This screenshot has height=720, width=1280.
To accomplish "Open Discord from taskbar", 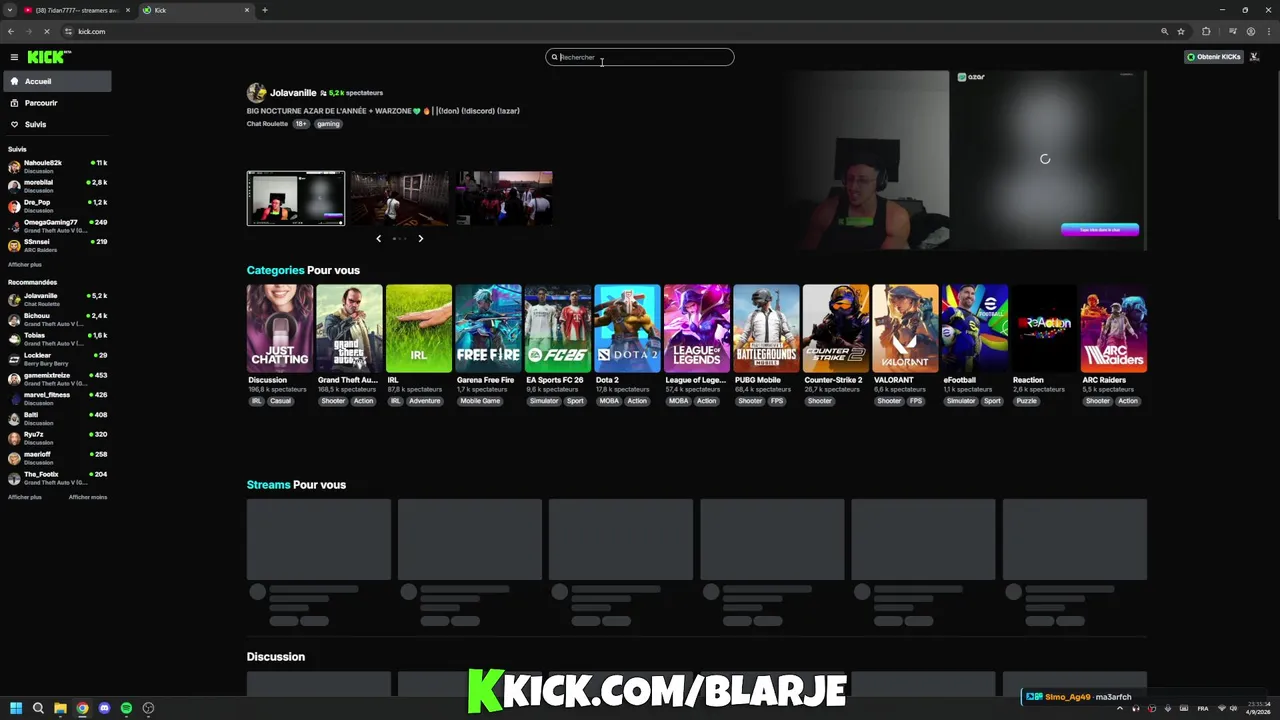I will [104, 708].
